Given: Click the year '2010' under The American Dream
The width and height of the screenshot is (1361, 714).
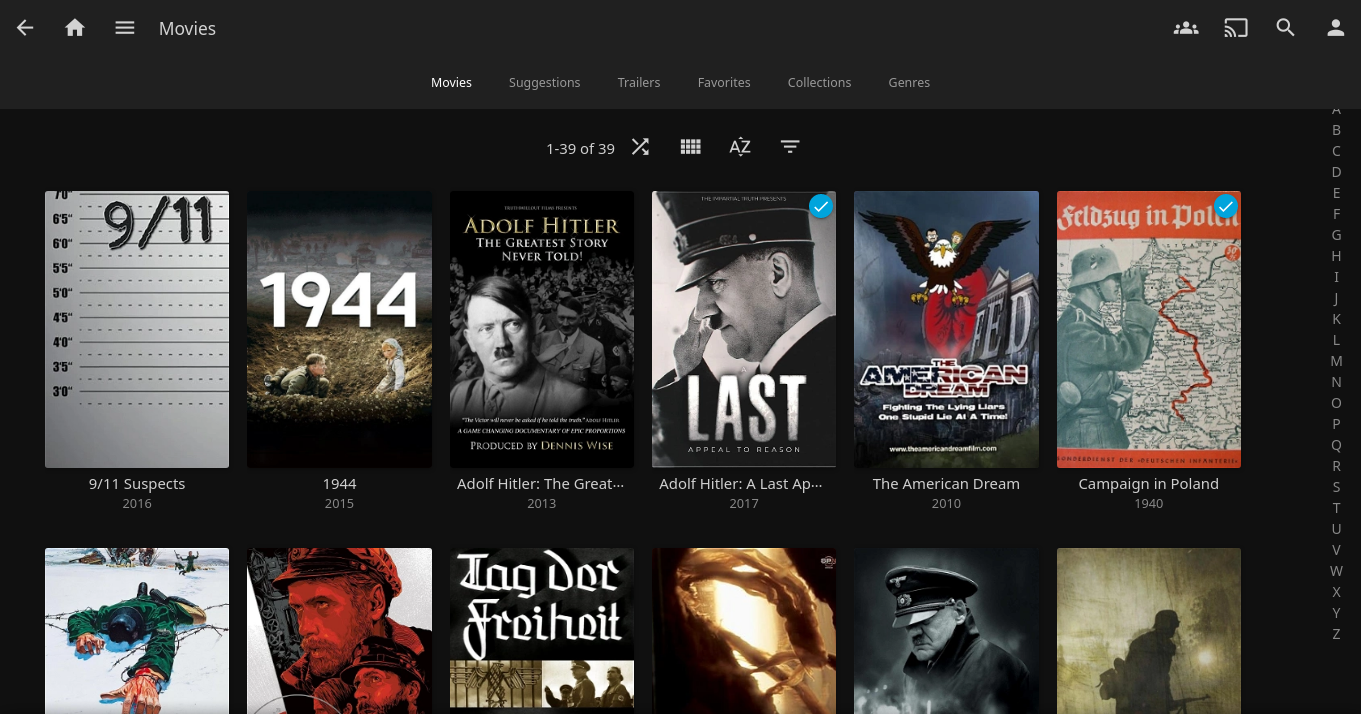Looking at the screenshot, I should click(x=946, y=504).
